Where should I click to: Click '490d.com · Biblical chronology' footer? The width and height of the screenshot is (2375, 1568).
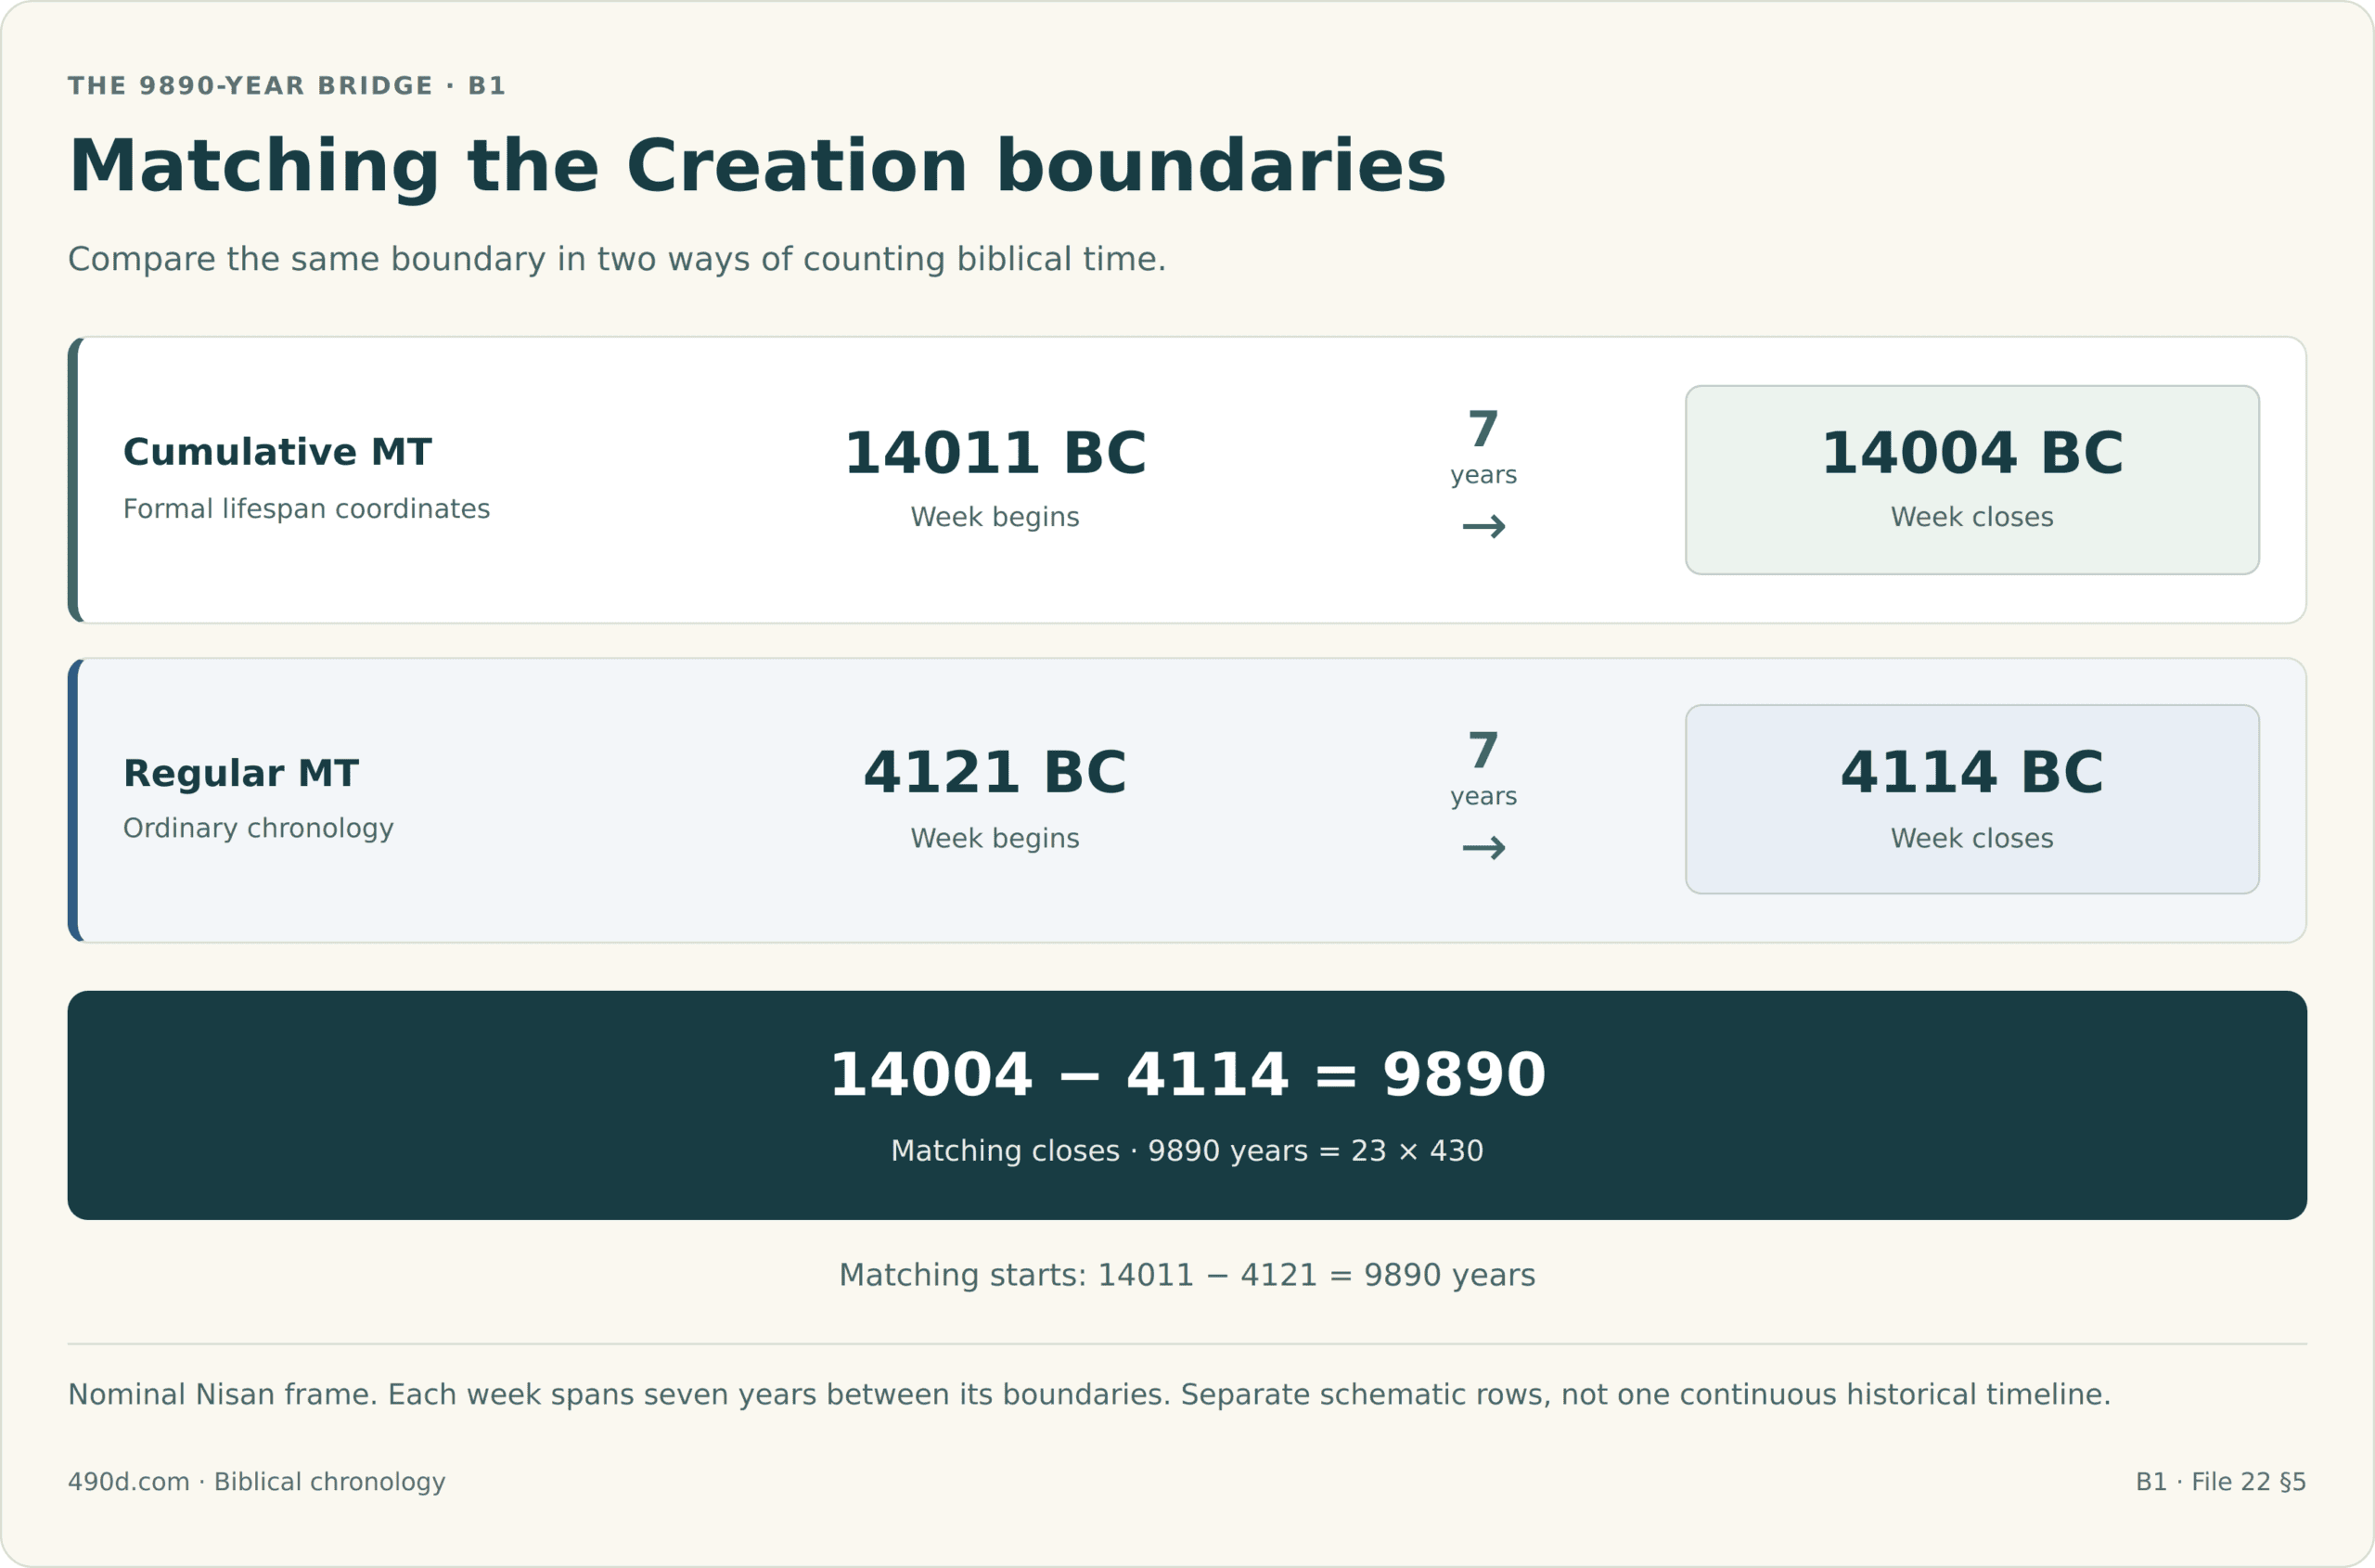coord(256,1481)
